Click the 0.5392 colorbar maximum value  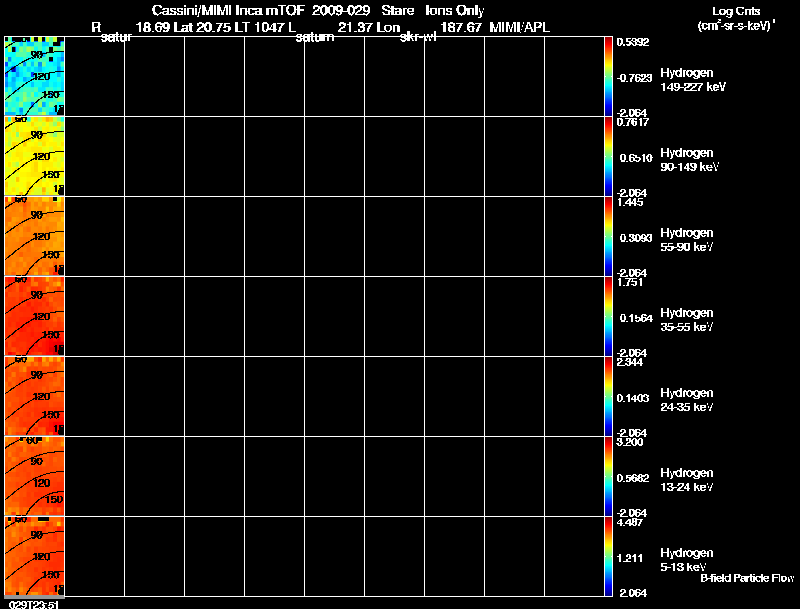point(633,42)
